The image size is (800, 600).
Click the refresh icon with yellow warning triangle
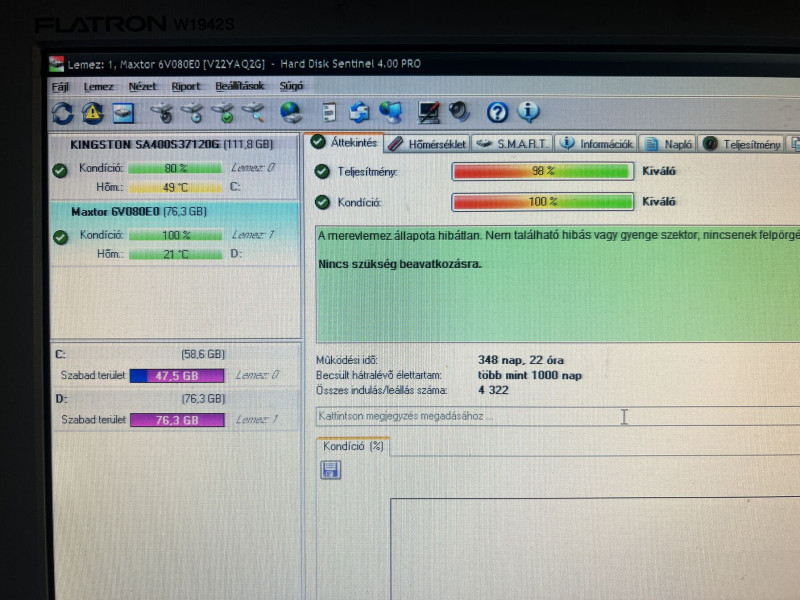pyautogui.click(x=92, y=113)
